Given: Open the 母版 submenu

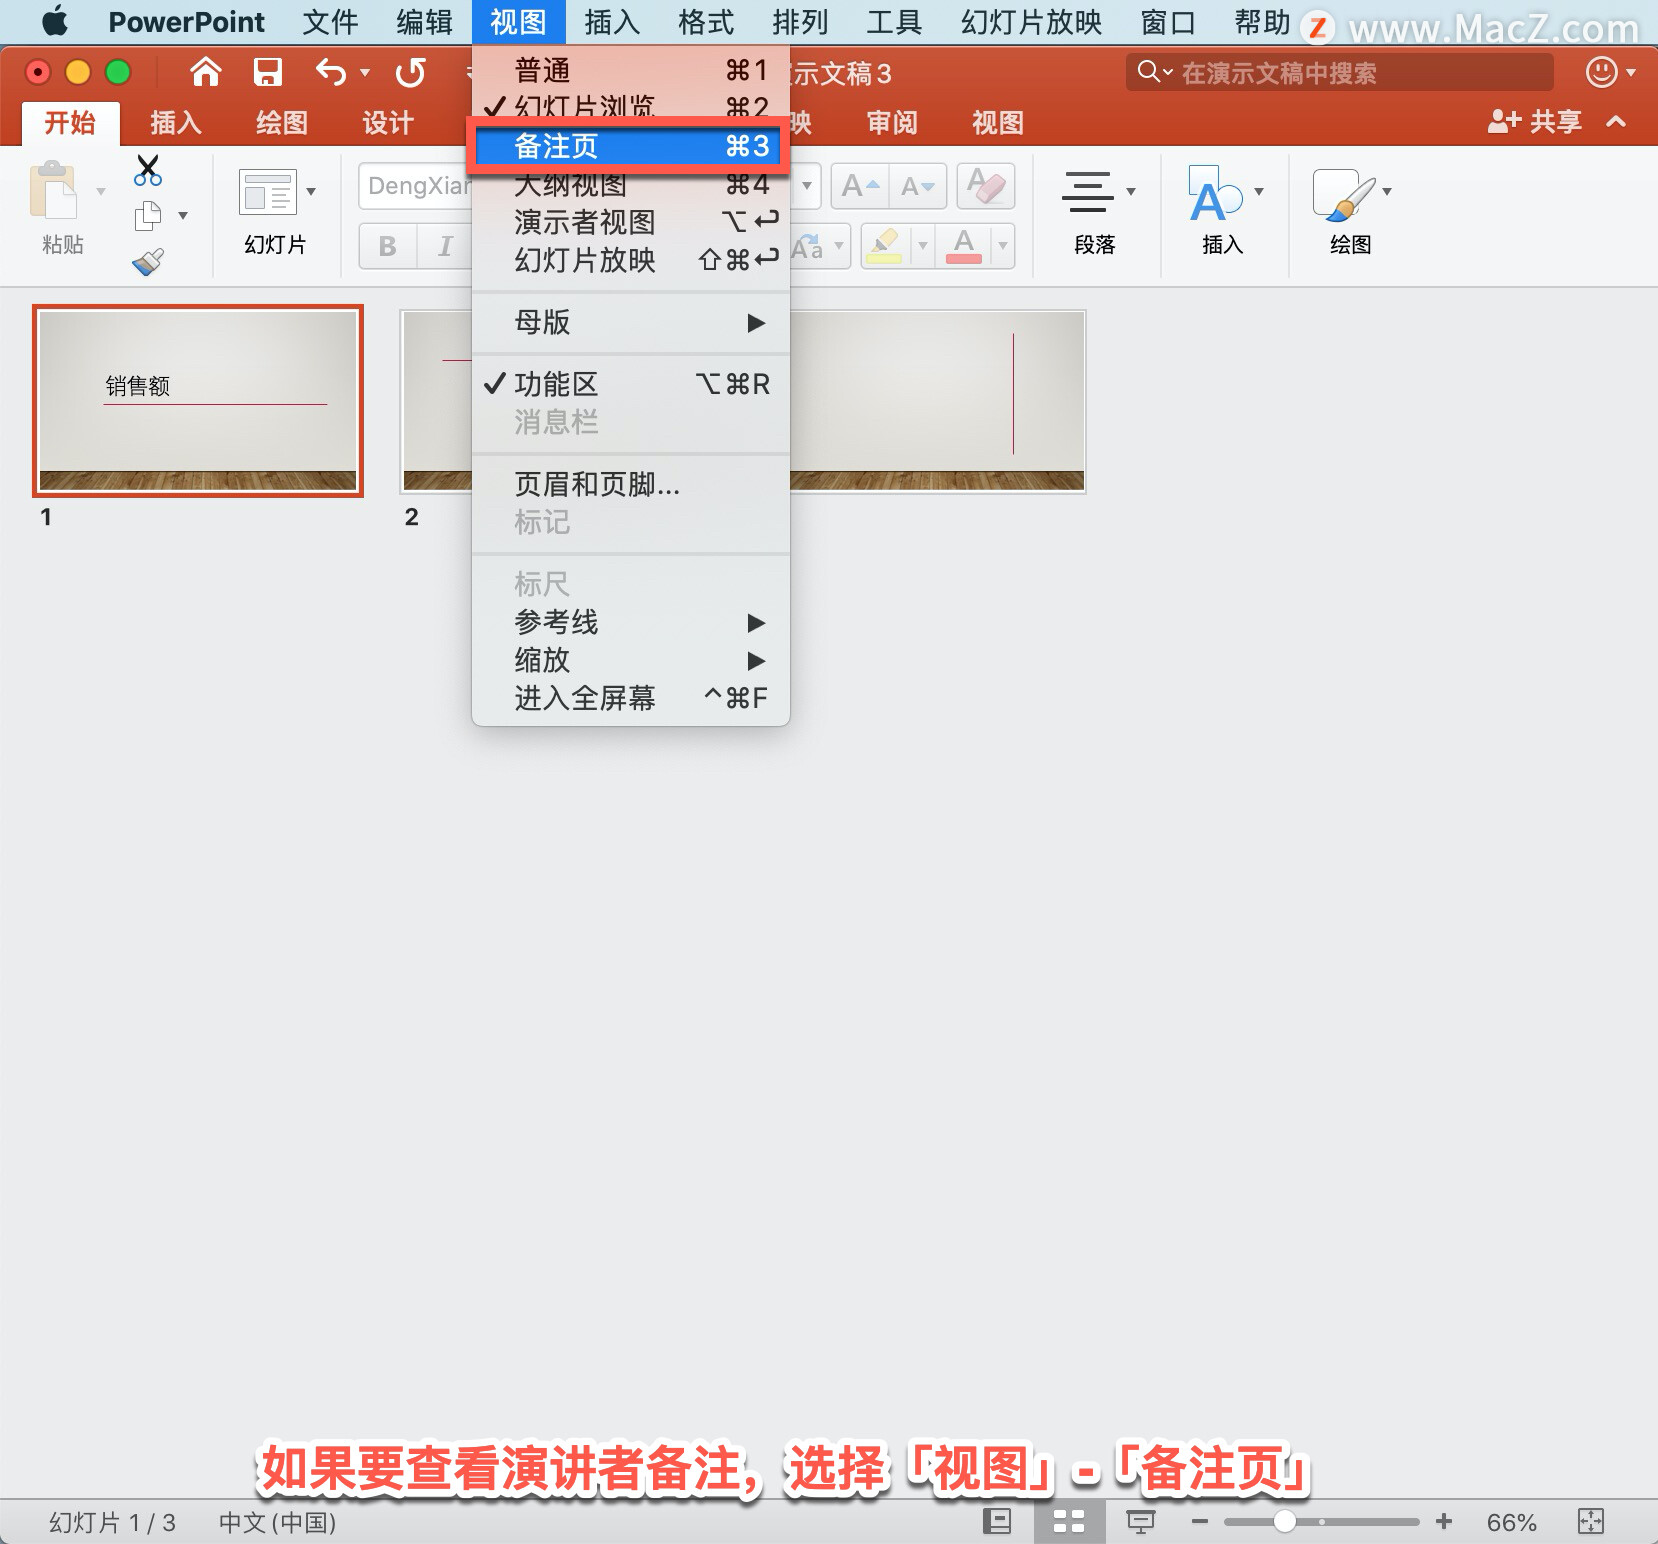Looking at the screenshot, I should click(630, 322).
